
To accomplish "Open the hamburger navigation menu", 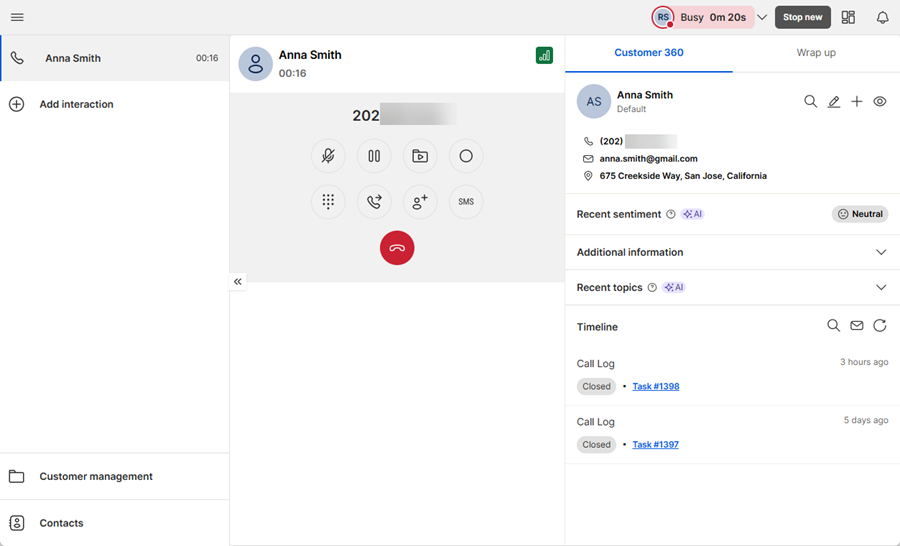I will coord(17,18).
